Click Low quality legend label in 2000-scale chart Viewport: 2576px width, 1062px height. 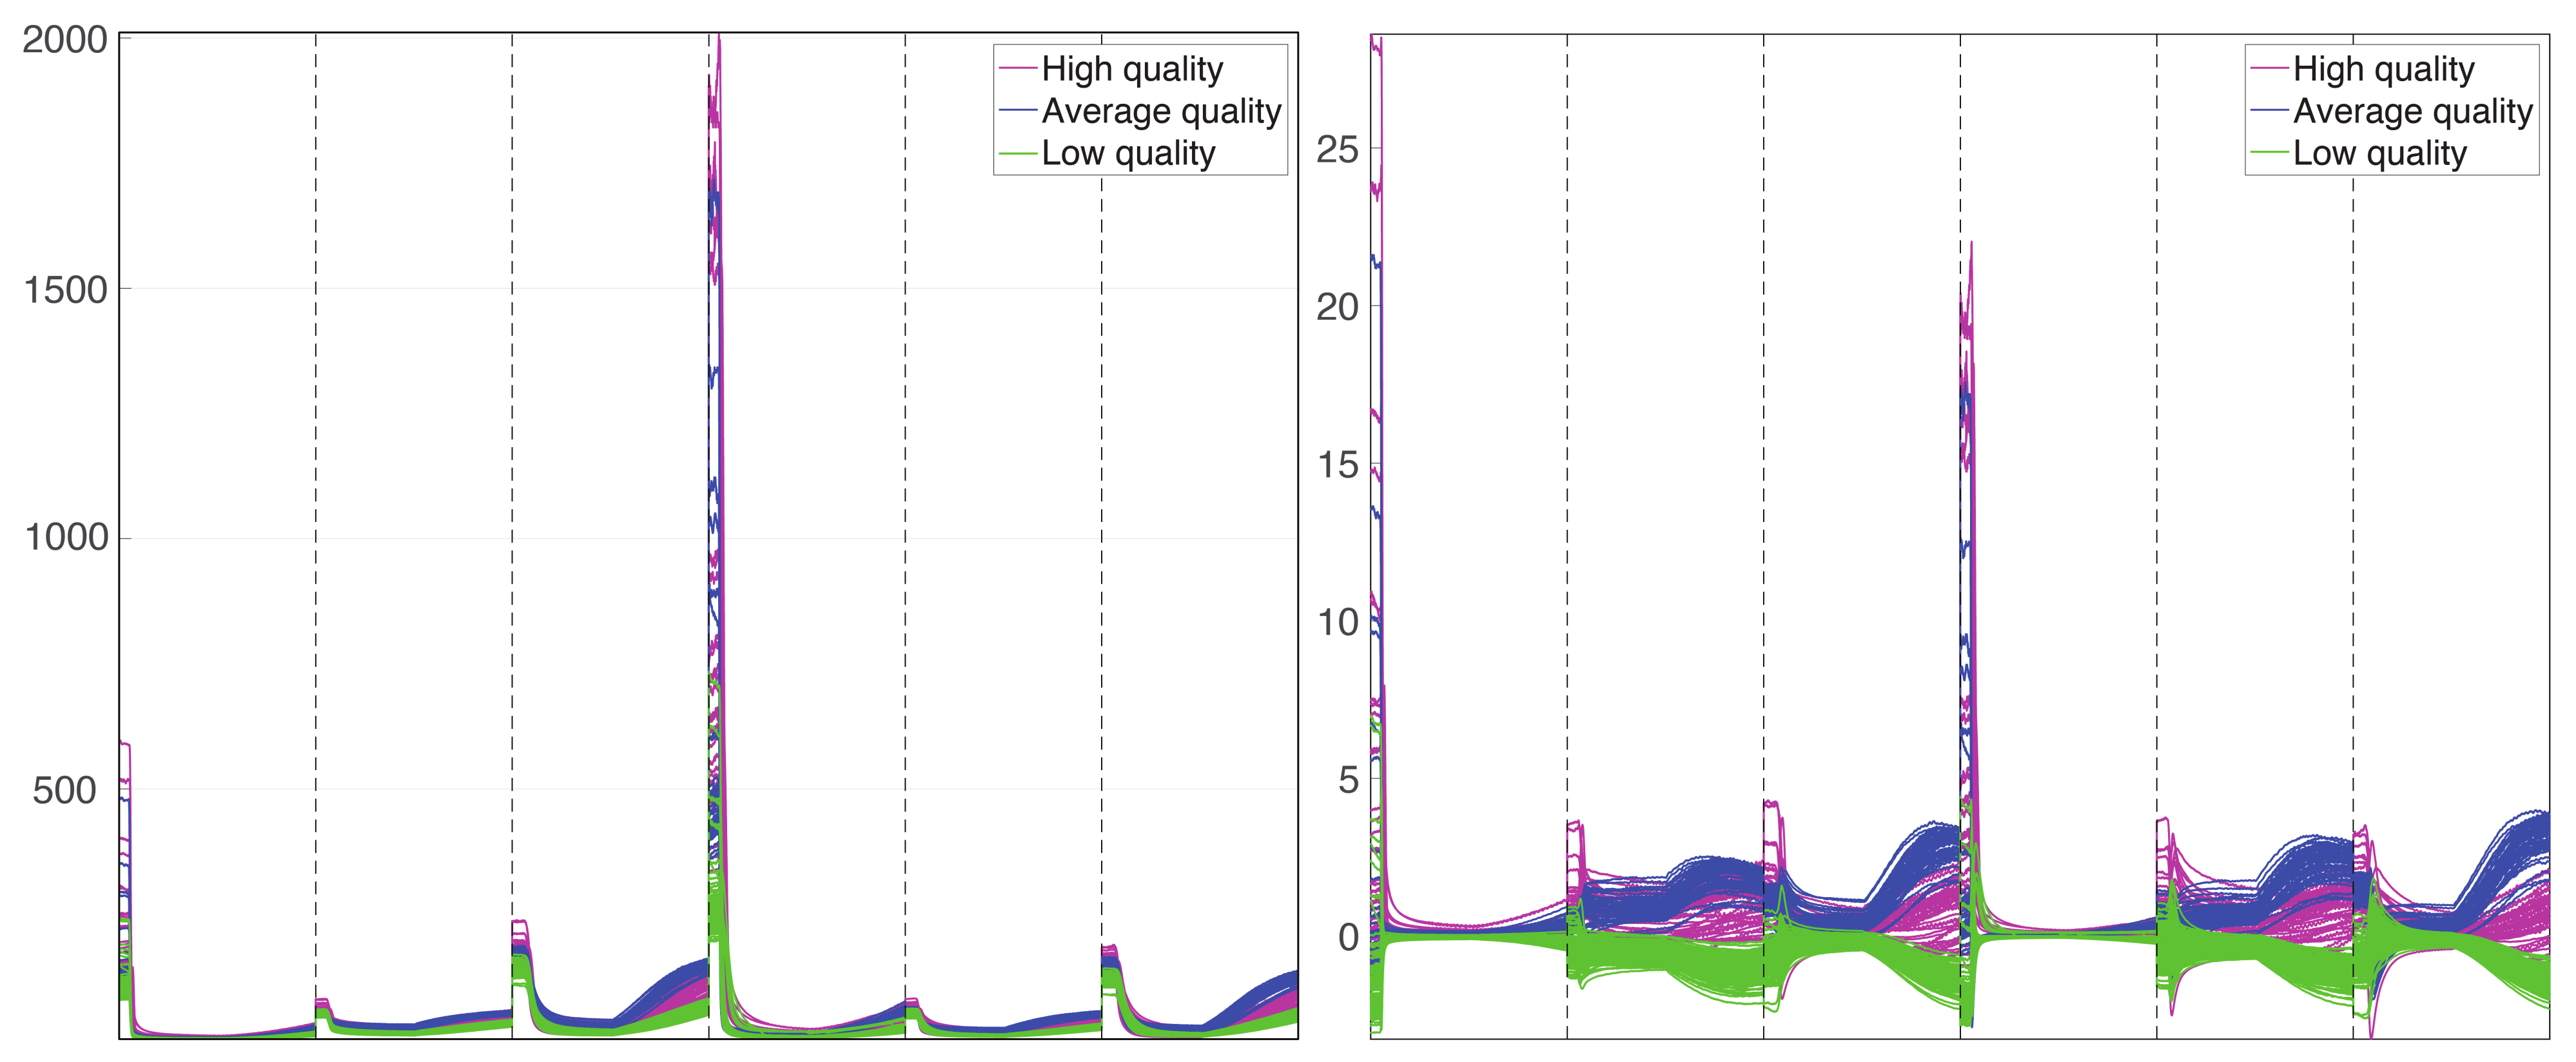pyautogui.click(x=1128, y=153)
